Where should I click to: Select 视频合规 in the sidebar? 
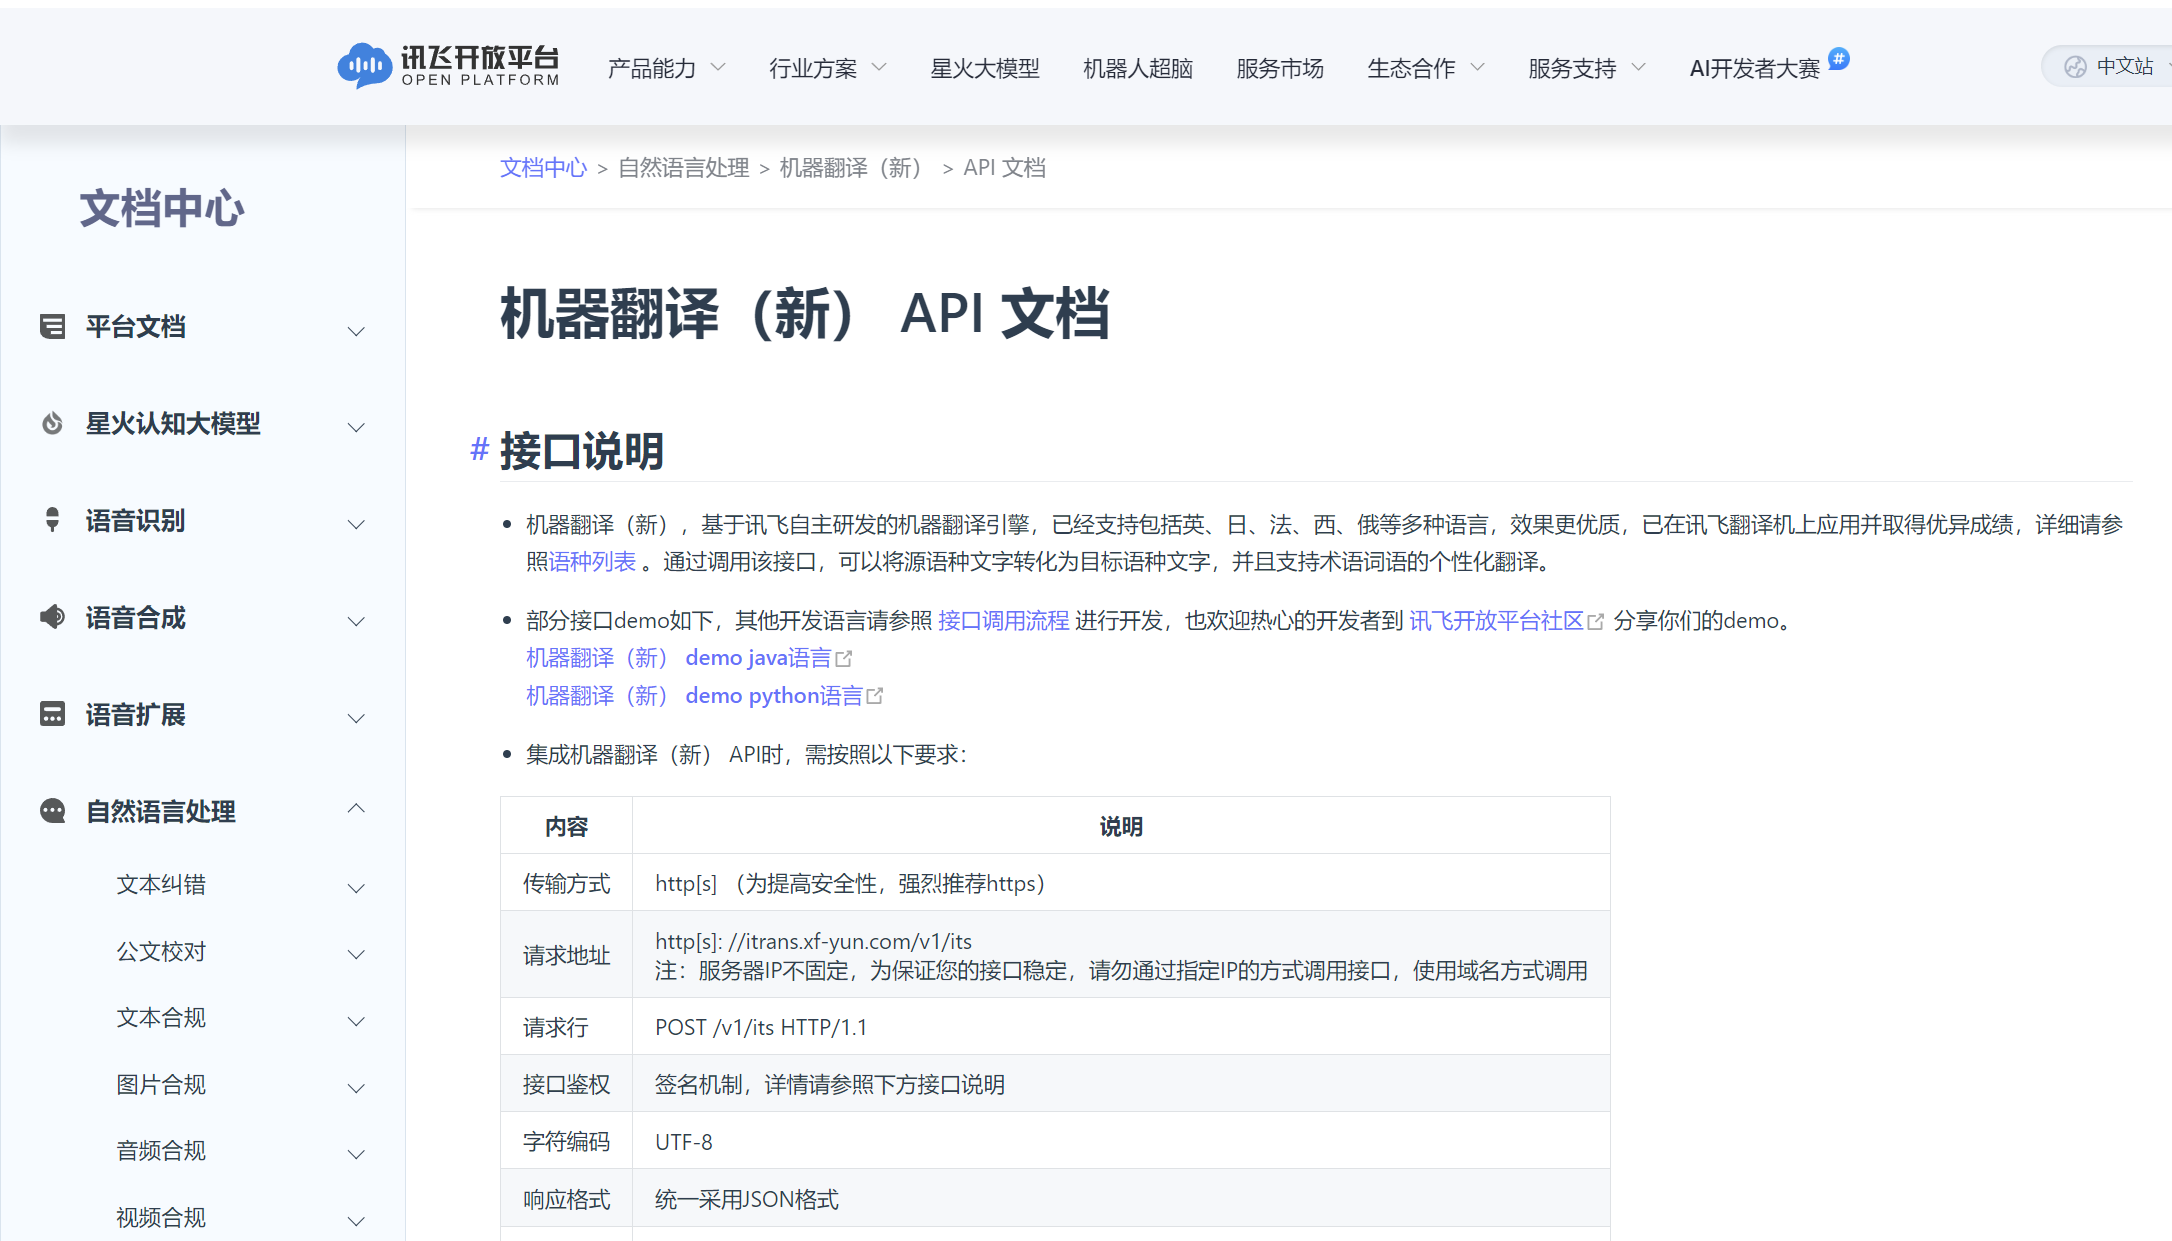(x=161, y=1217)
